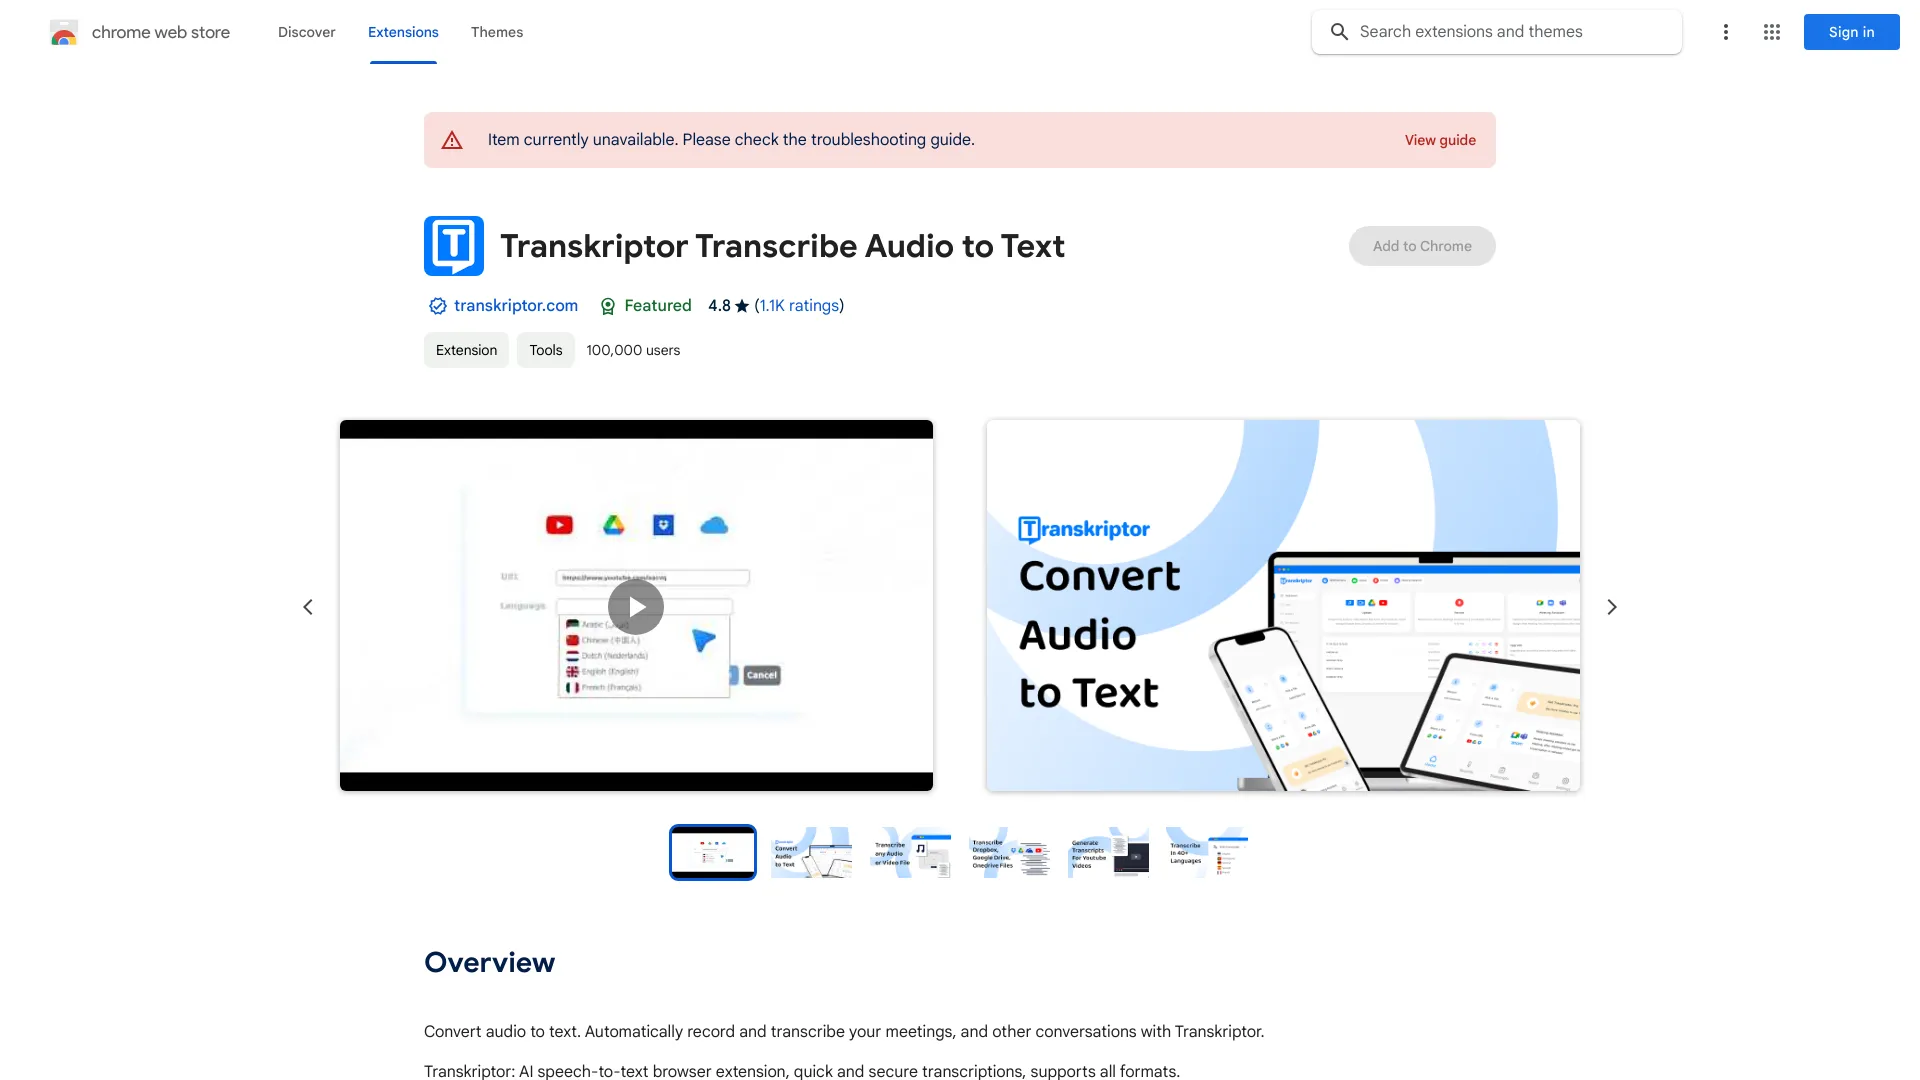Select the first carousel thumbnail

(x=712, y=852)
